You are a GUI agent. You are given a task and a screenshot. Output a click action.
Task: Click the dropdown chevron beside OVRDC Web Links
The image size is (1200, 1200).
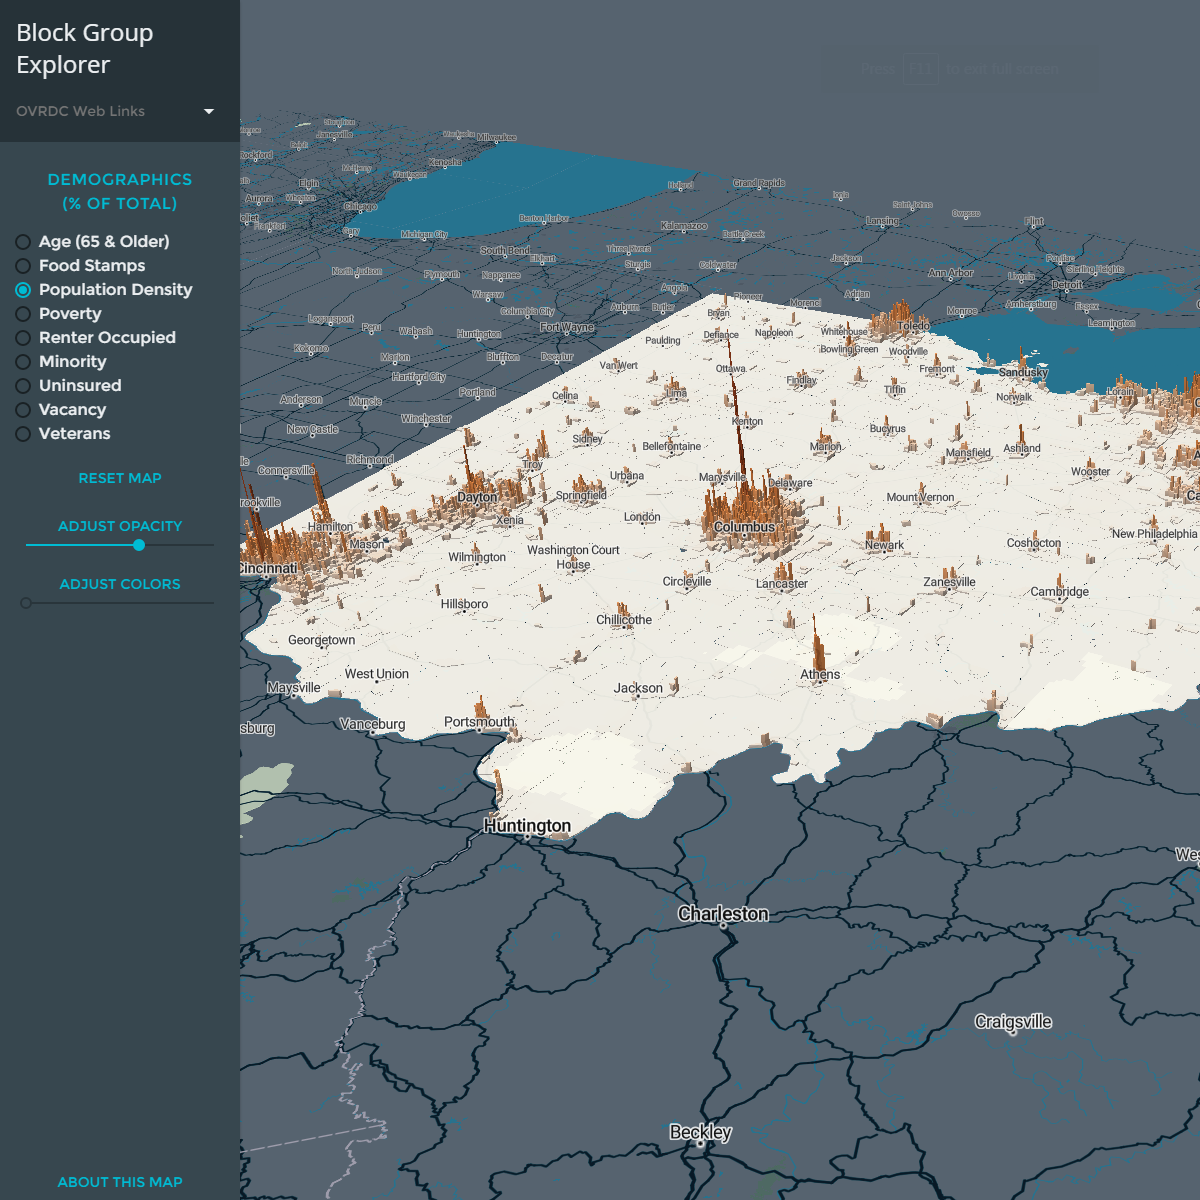[x=208, y=111]
